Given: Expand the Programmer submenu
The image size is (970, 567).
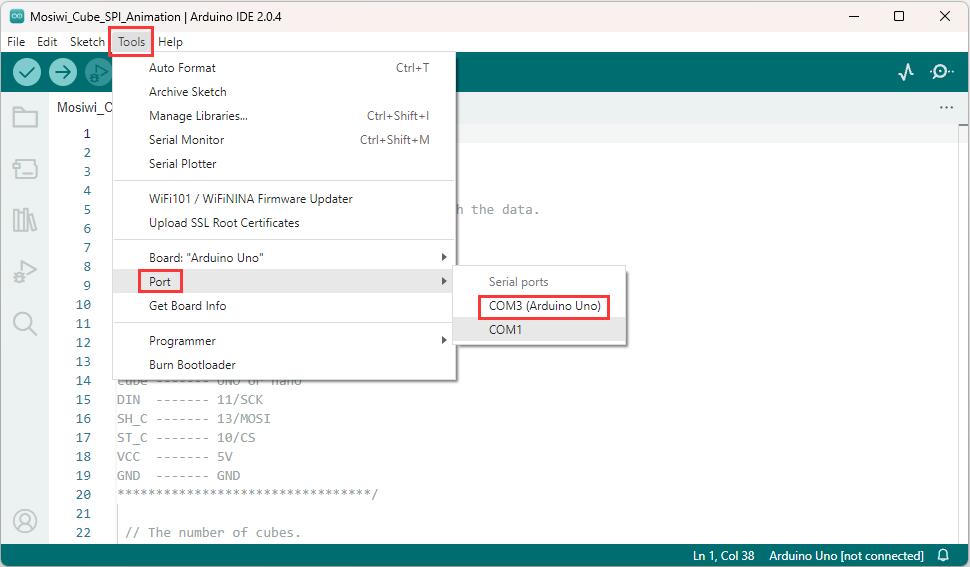Looking at the screenshot, I should [285, 341].
